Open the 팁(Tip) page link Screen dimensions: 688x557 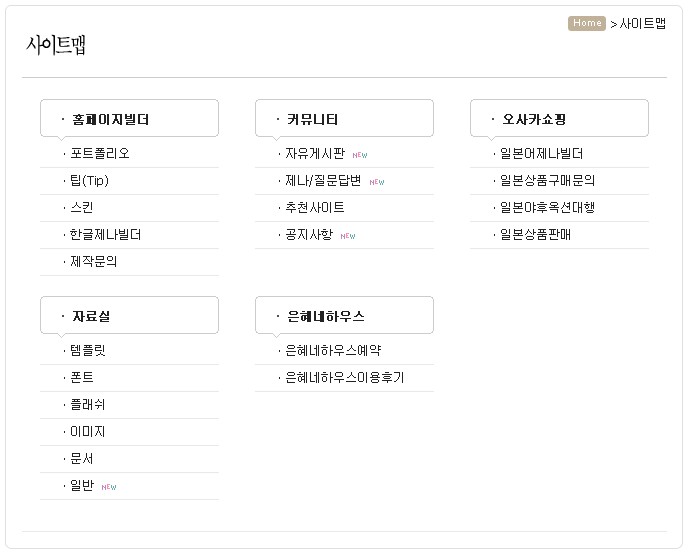pos(89,181)
